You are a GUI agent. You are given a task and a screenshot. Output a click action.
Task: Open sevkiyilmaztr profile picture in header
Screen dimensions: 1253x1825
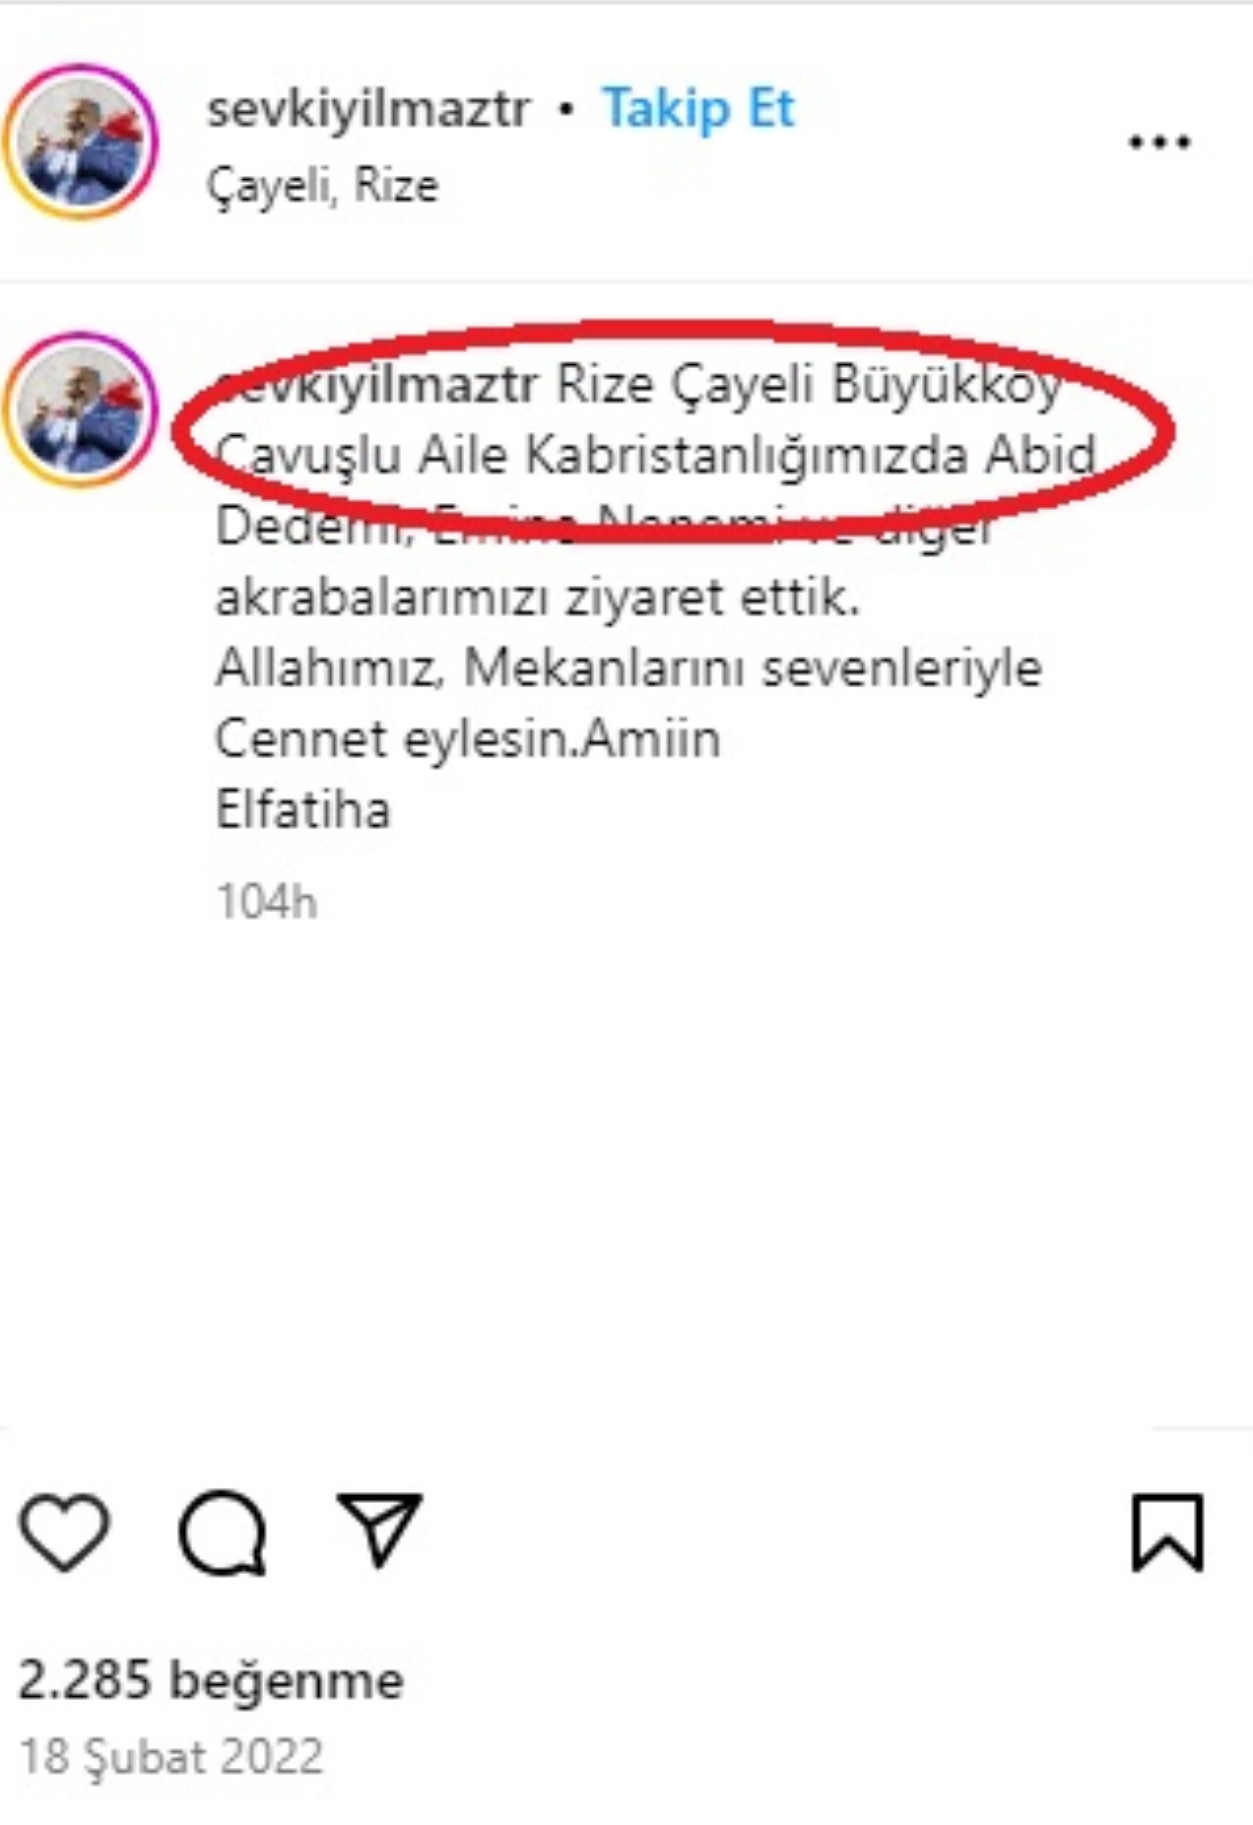click(x=81, y=141)
